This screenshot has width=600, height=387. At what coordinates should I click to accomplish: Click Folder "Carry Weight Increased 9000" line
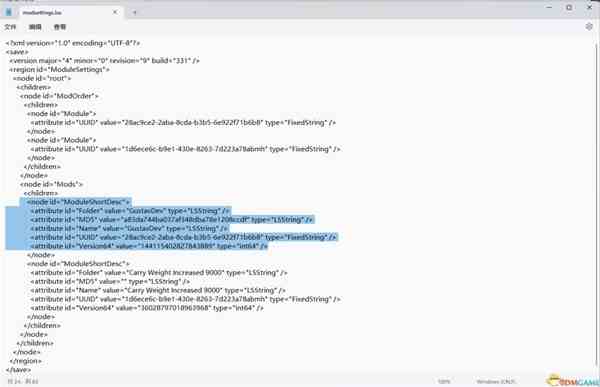(x=159, y=273)
